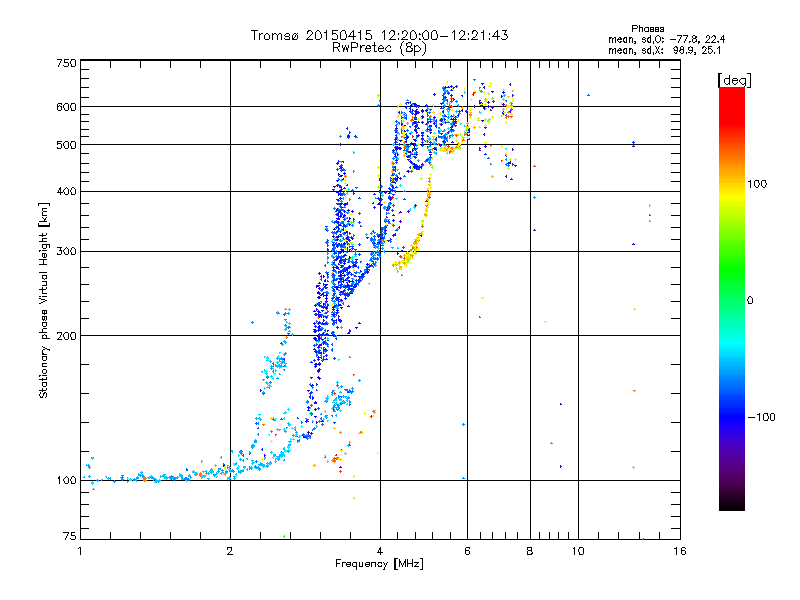Click the x-axis tick label '16'
The image size is (800, 600).
tap(680, 551)
